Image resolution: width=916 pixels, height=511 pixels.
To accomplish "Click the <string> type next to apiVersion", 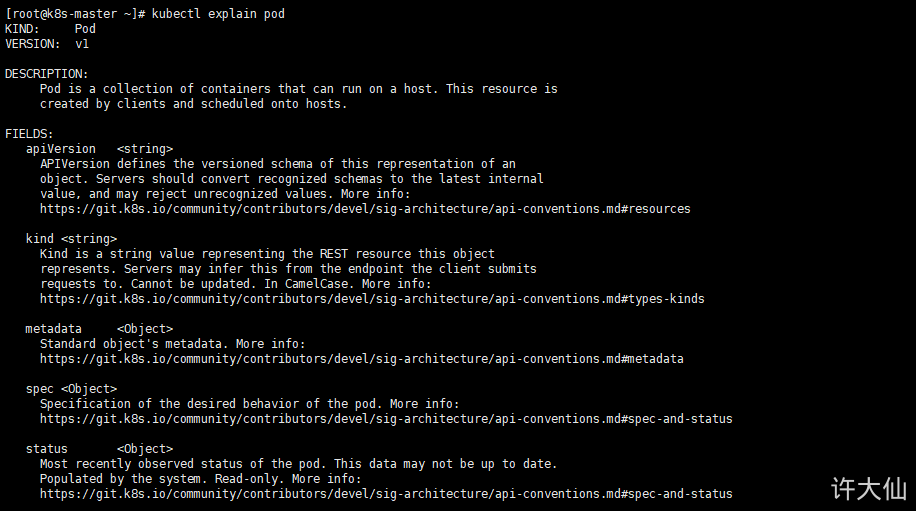I will coord(145,149).
